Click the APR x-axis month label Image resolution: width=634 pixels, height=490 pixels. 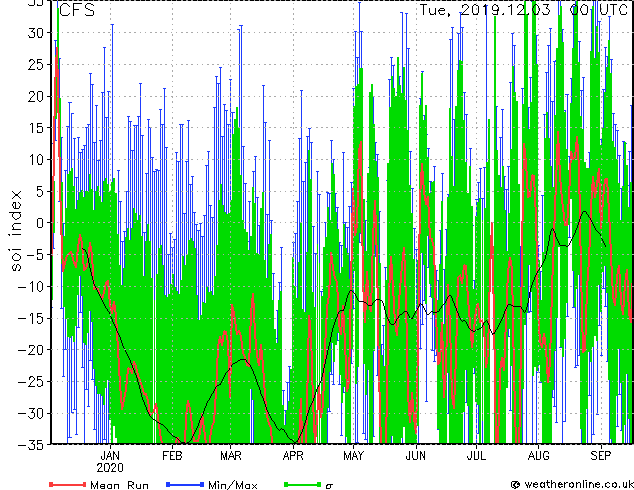tap(293, 456)
